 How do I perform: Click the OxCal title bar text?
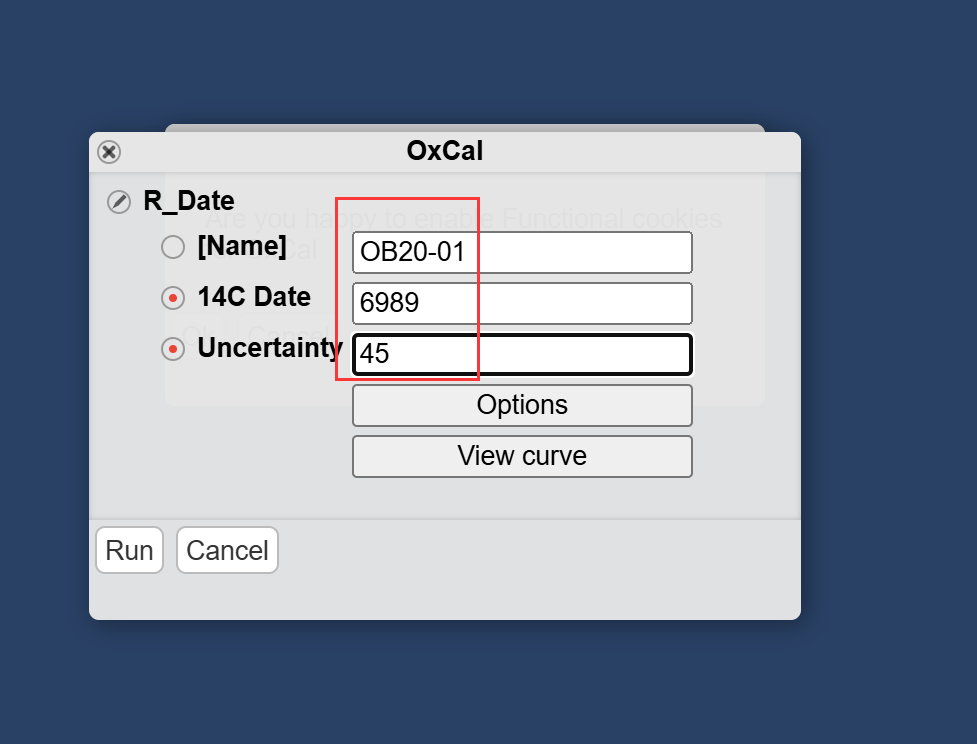pos(445,151)
